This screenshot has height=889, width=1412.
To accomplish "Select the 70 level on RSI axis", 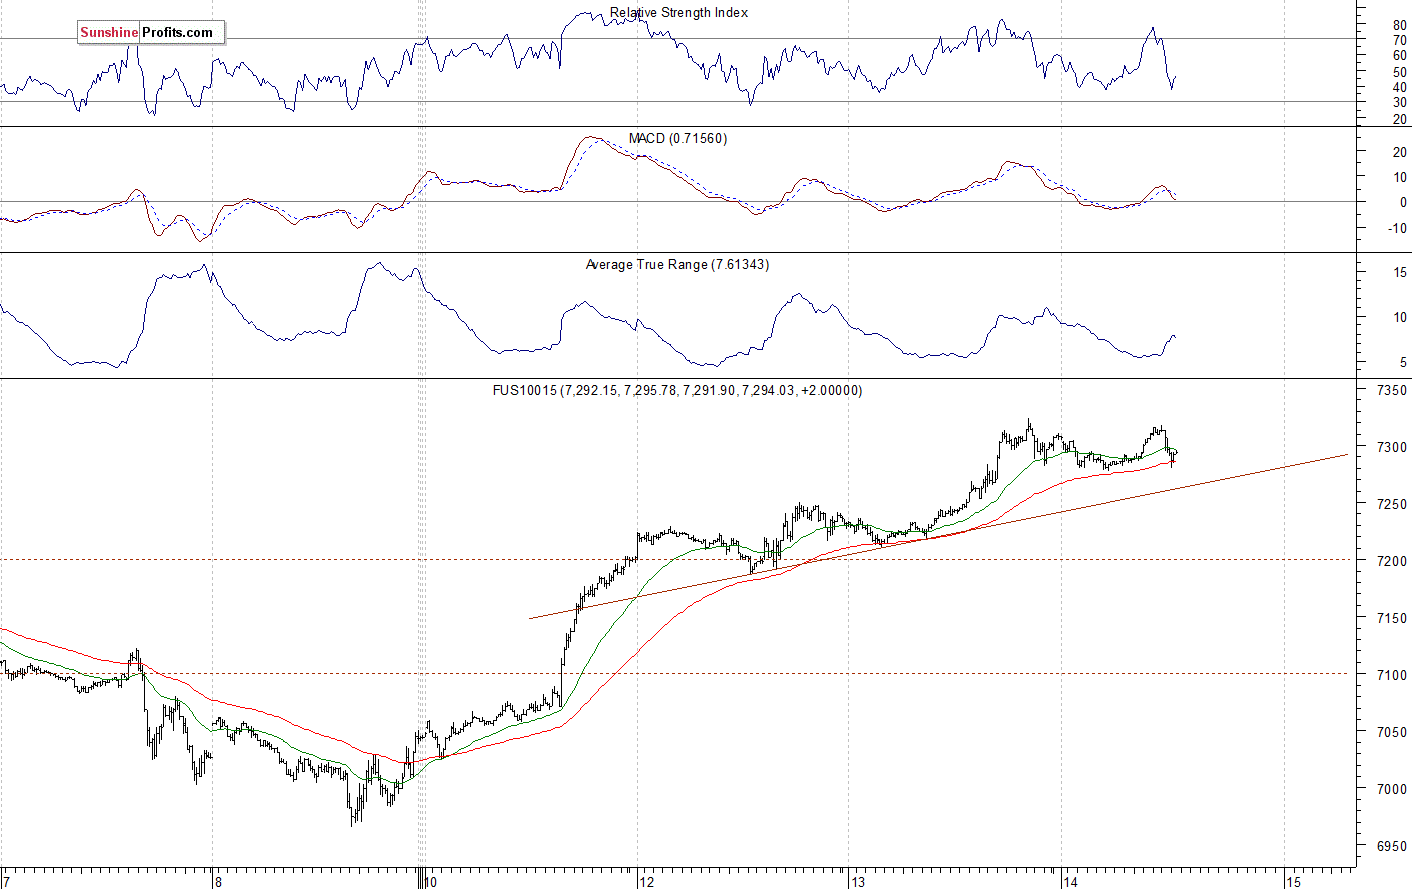I will click(1399, 41).
